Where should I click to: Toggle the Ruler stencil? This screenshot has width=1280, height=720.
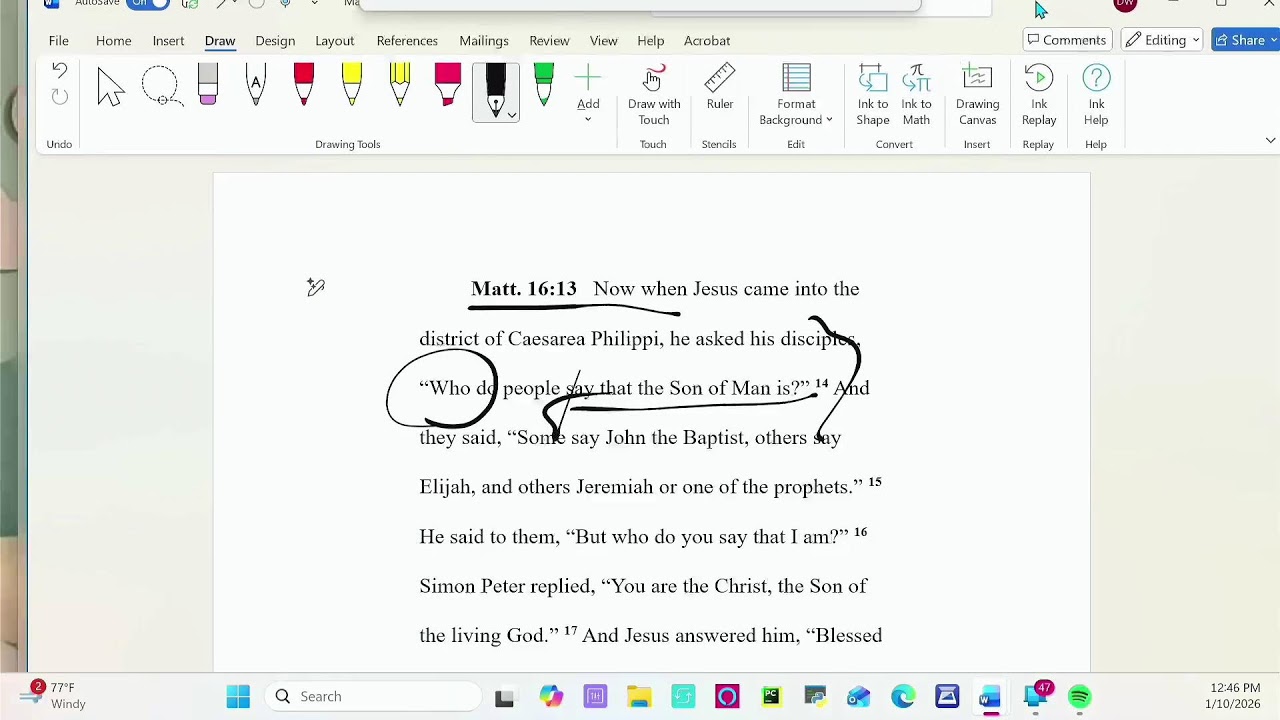[x=720, y=88]
